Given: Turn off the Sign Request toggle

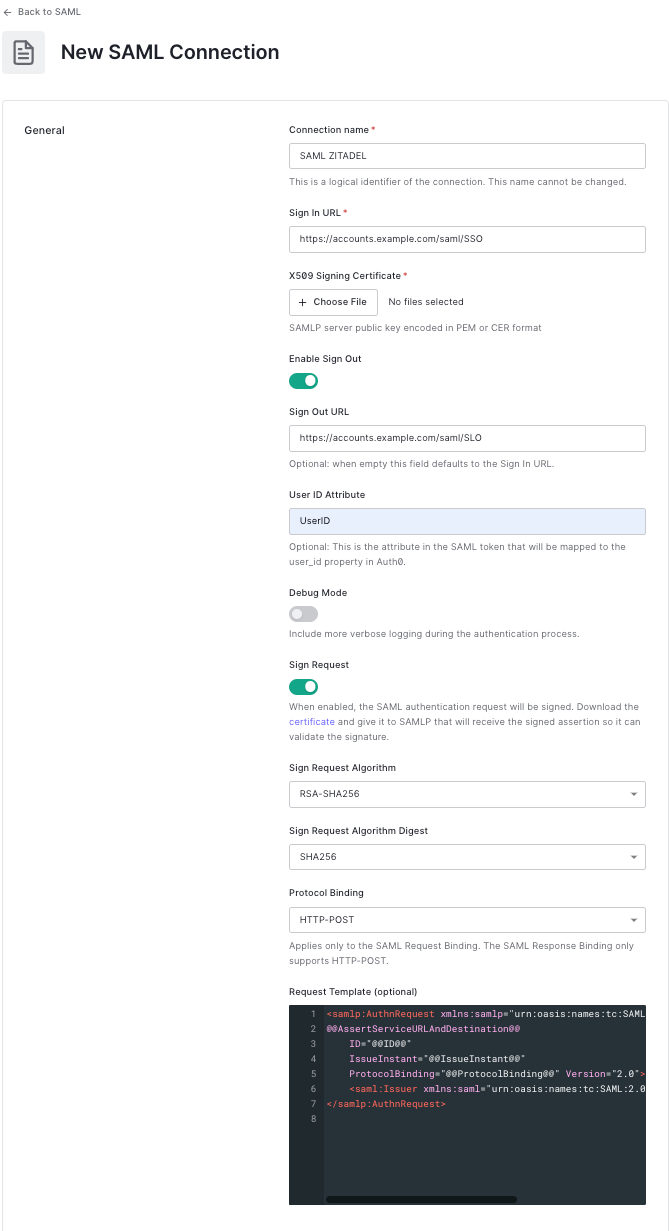Looking at the screenshot, I should coord(303,687).
